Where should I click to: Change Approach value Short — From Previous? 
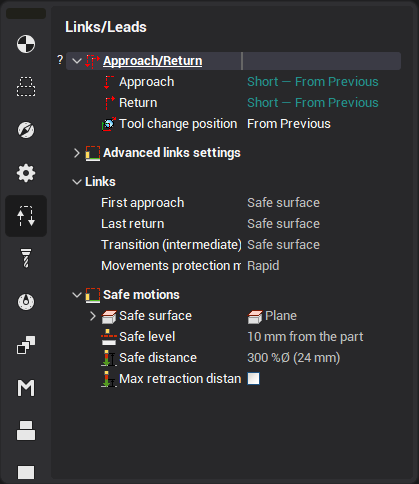click(313, 82)
